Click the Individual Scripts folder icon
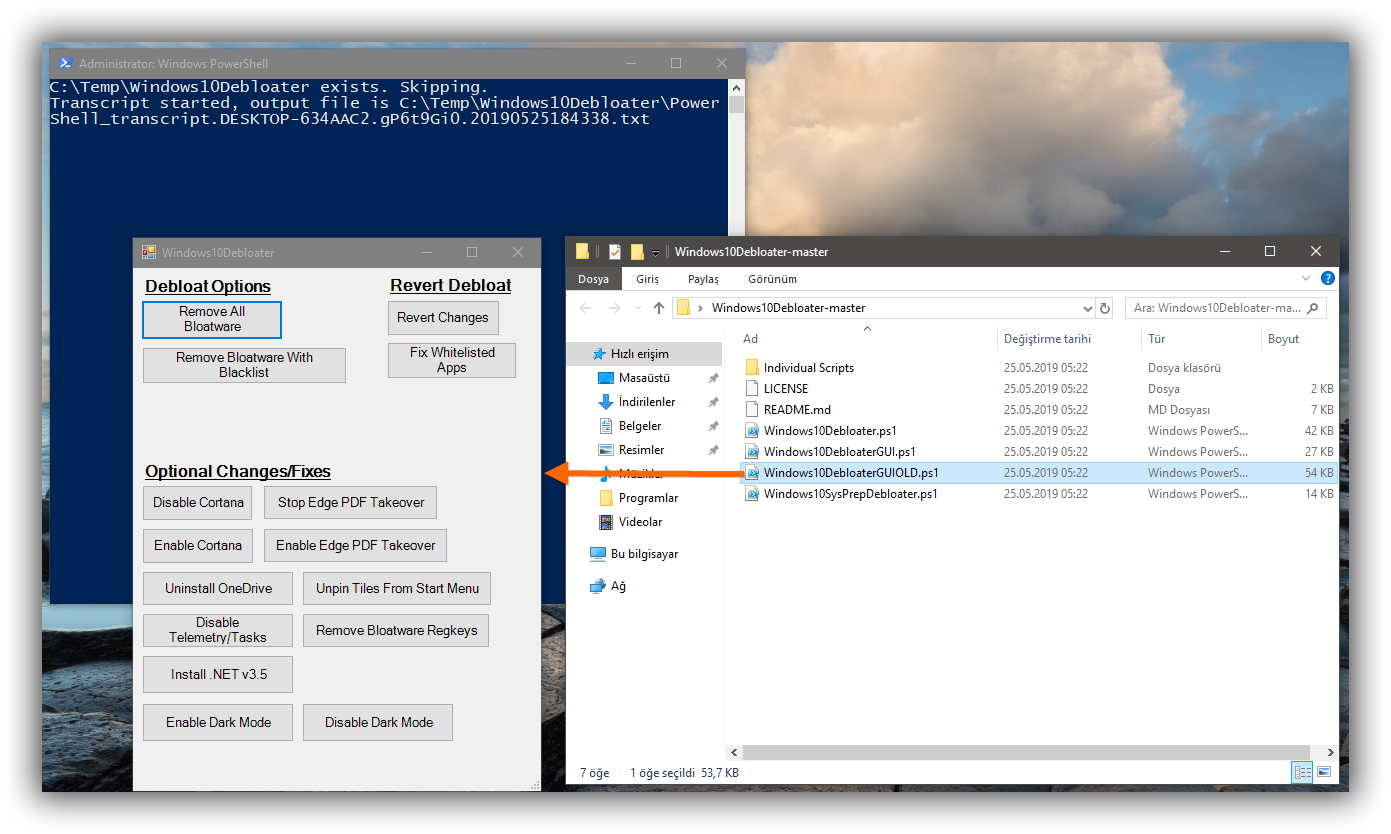Viewport: 1391px width, 834px height. tap(752, 368)
